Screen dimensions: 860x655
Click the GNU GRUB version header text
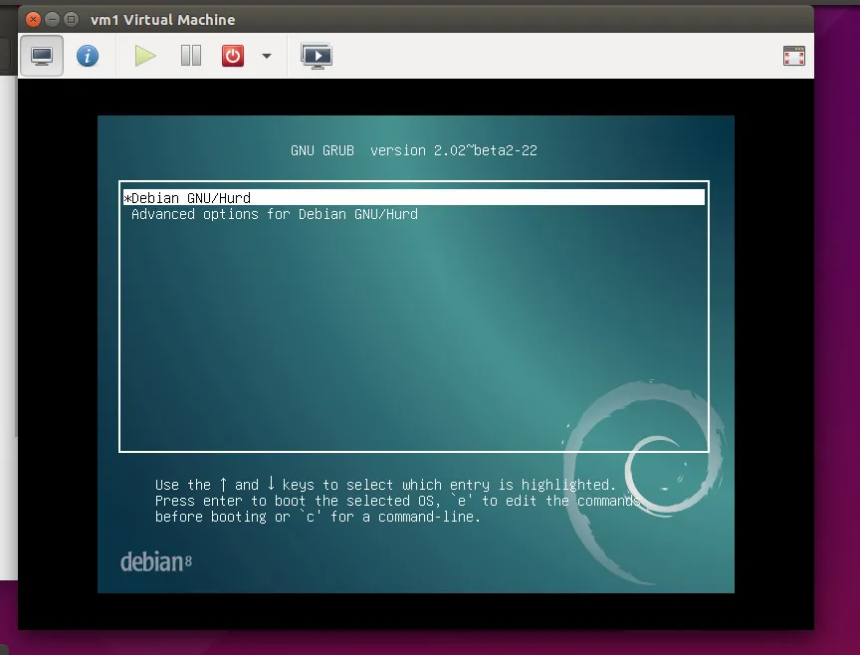(414, 150)
